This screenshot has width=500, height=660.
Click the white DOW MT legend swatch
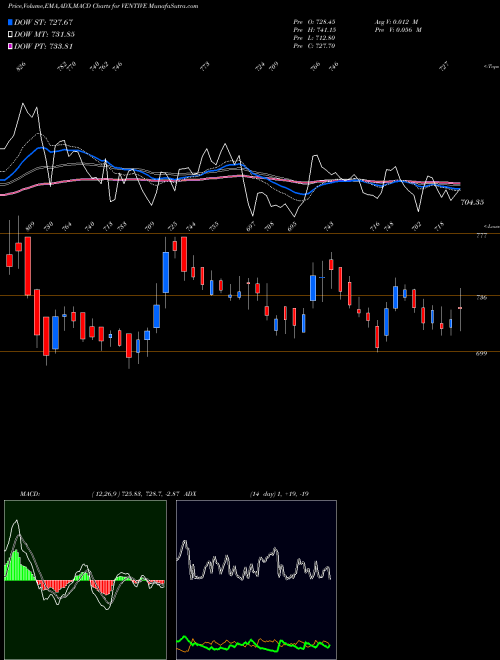(10, 34)
